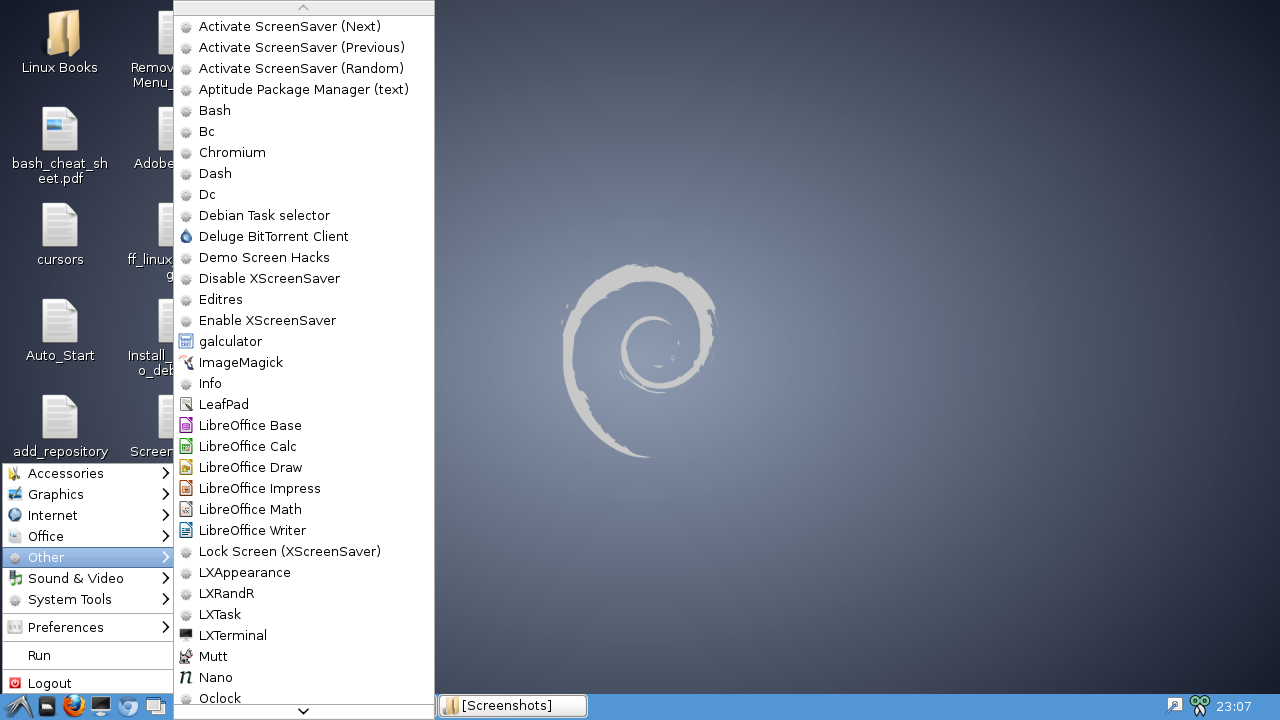Expand the System Tools submenu

(88, 600)
